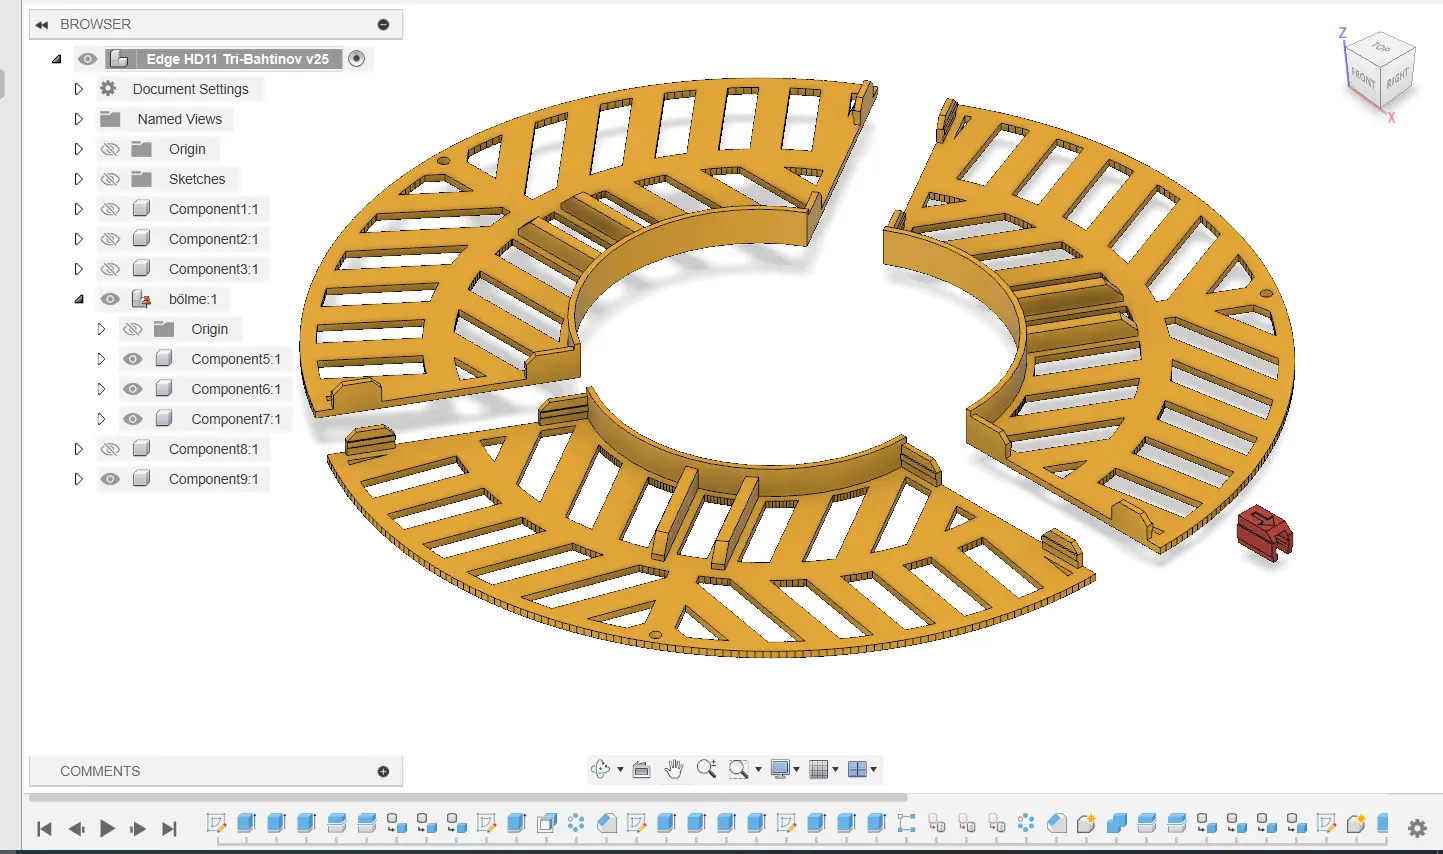Hide the bölme:1 component
The width and height of the screenshot is (1443, 854).
pos(110,299)
